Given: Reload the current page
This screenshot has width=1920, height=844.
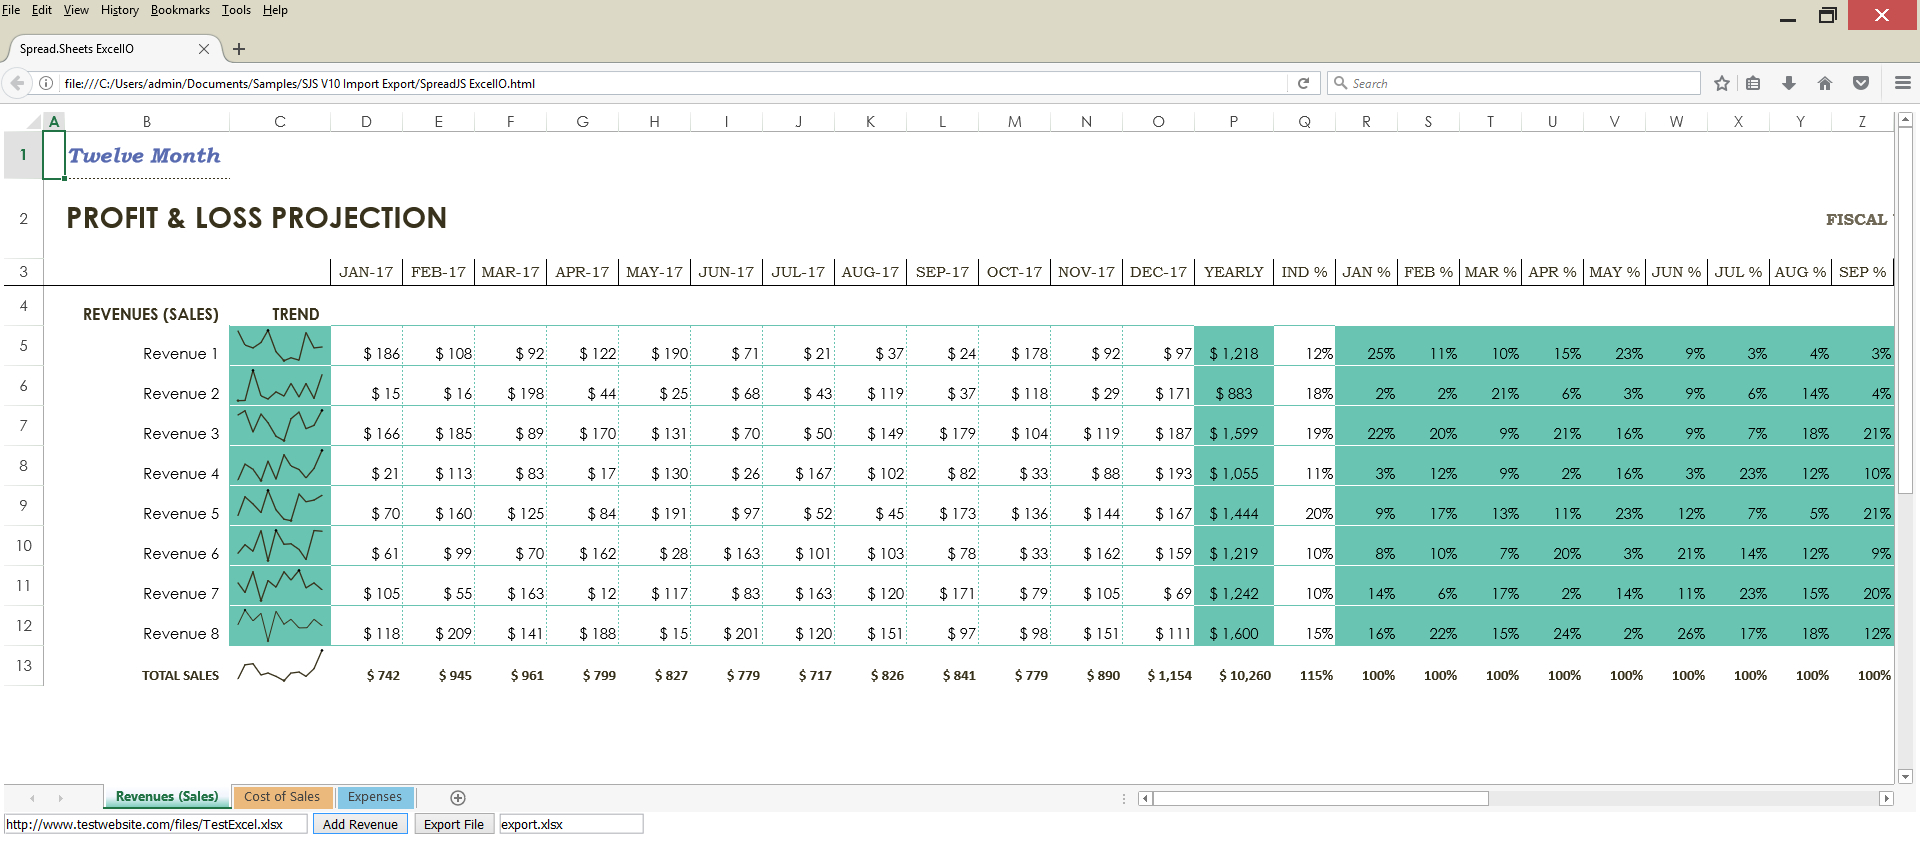Looking at the screenshot, I should [1303, 83].
